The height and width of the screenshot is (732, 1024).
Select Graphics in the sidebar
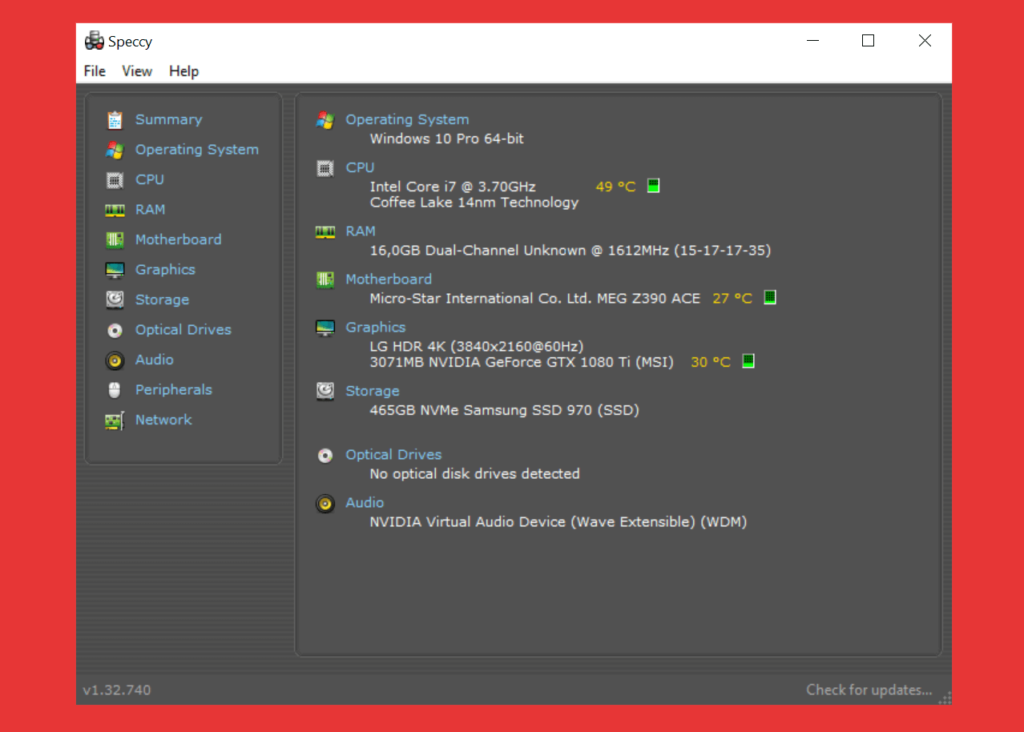tap(165, 270)
